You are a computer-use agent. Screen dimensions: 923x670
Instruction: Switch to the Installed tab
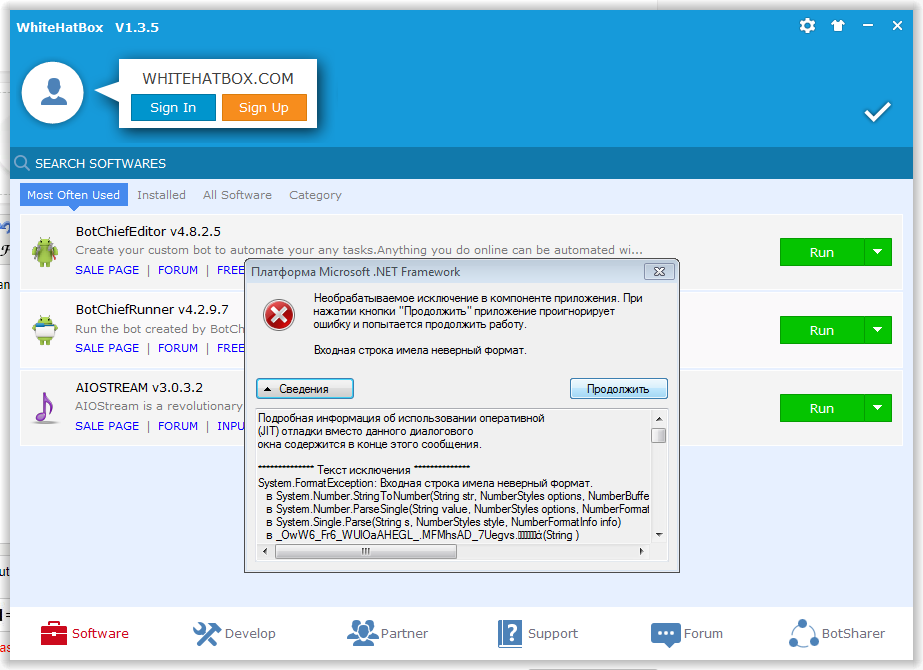point(161,195)
